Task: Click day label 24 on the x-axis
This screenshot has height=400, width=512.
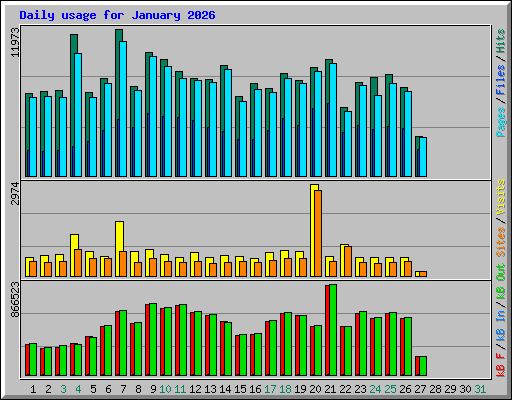Action: click(375, 389)
